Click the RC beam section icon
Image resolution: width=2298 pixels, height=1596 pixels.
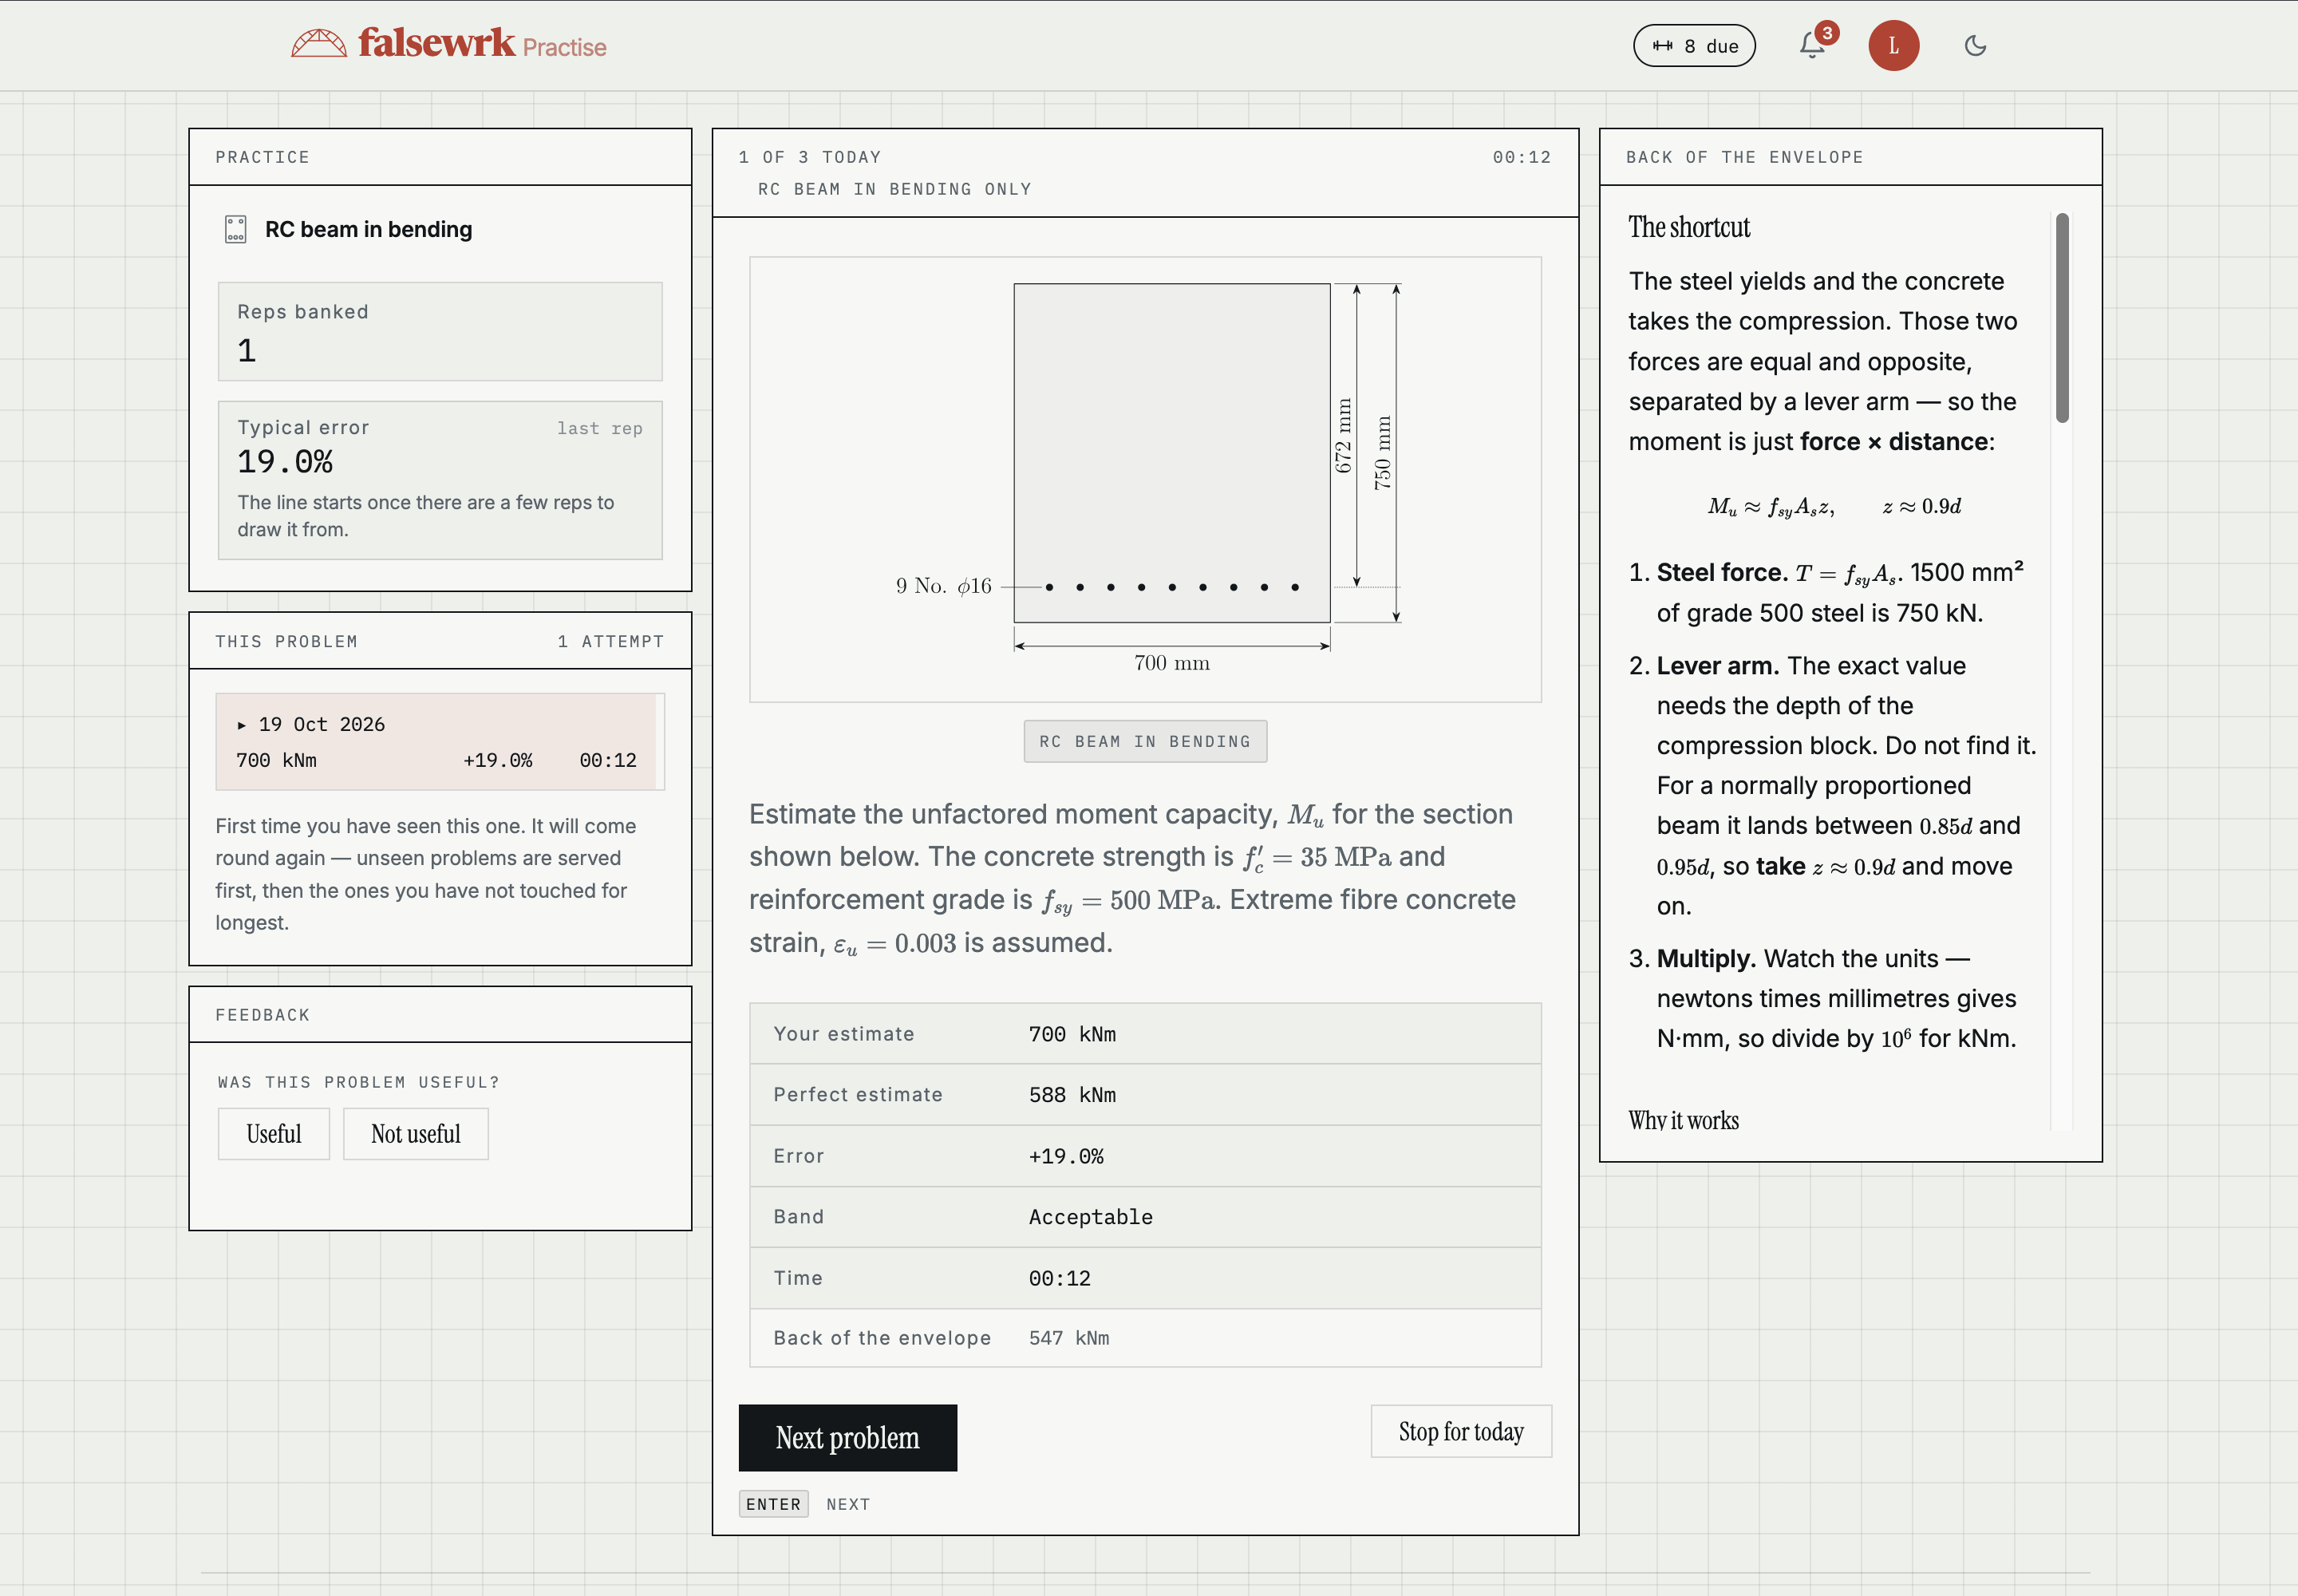tap(235, 229)
